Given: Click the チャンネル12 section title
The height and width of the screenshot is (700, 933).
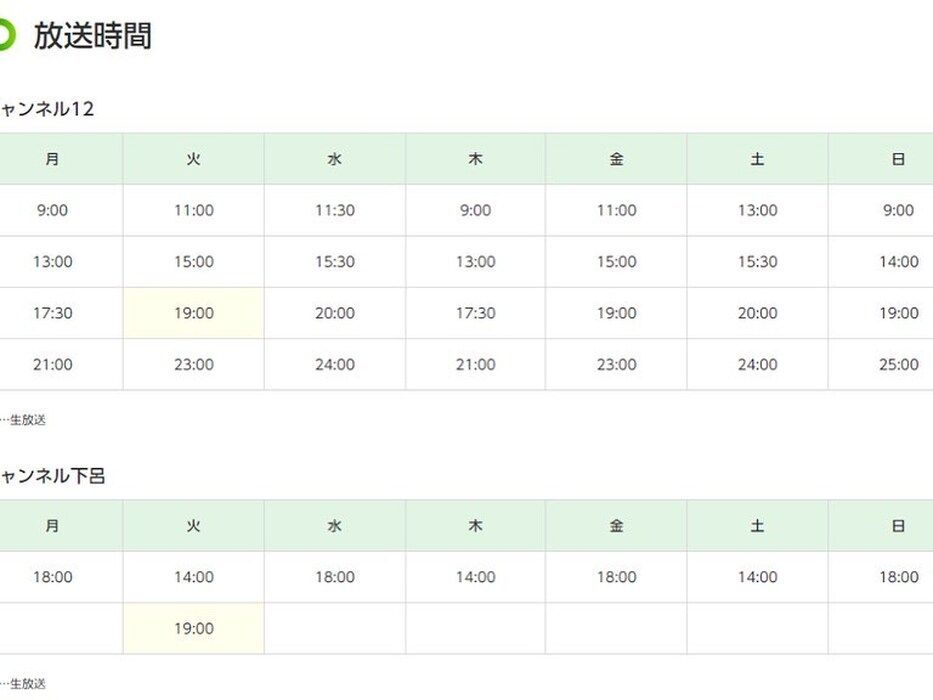Looking at the screenshot, I should pyautogui.click(x=46, y=109).
